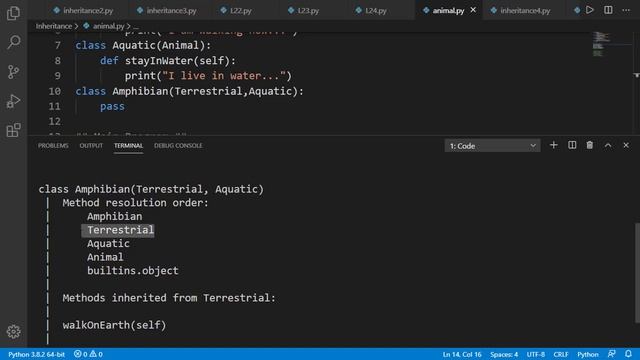The image size is (640, 360).
Task: Select the 1: Code terminal dropdown
Action: (x=492, y=146)
